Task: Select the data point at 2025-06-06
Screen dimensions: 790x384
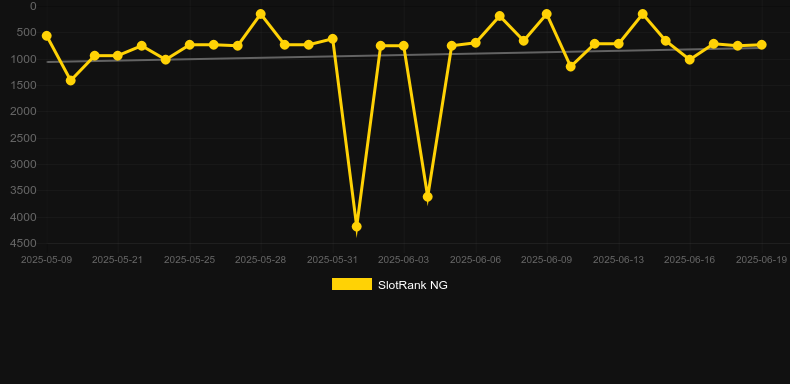Action: point(476,43)
